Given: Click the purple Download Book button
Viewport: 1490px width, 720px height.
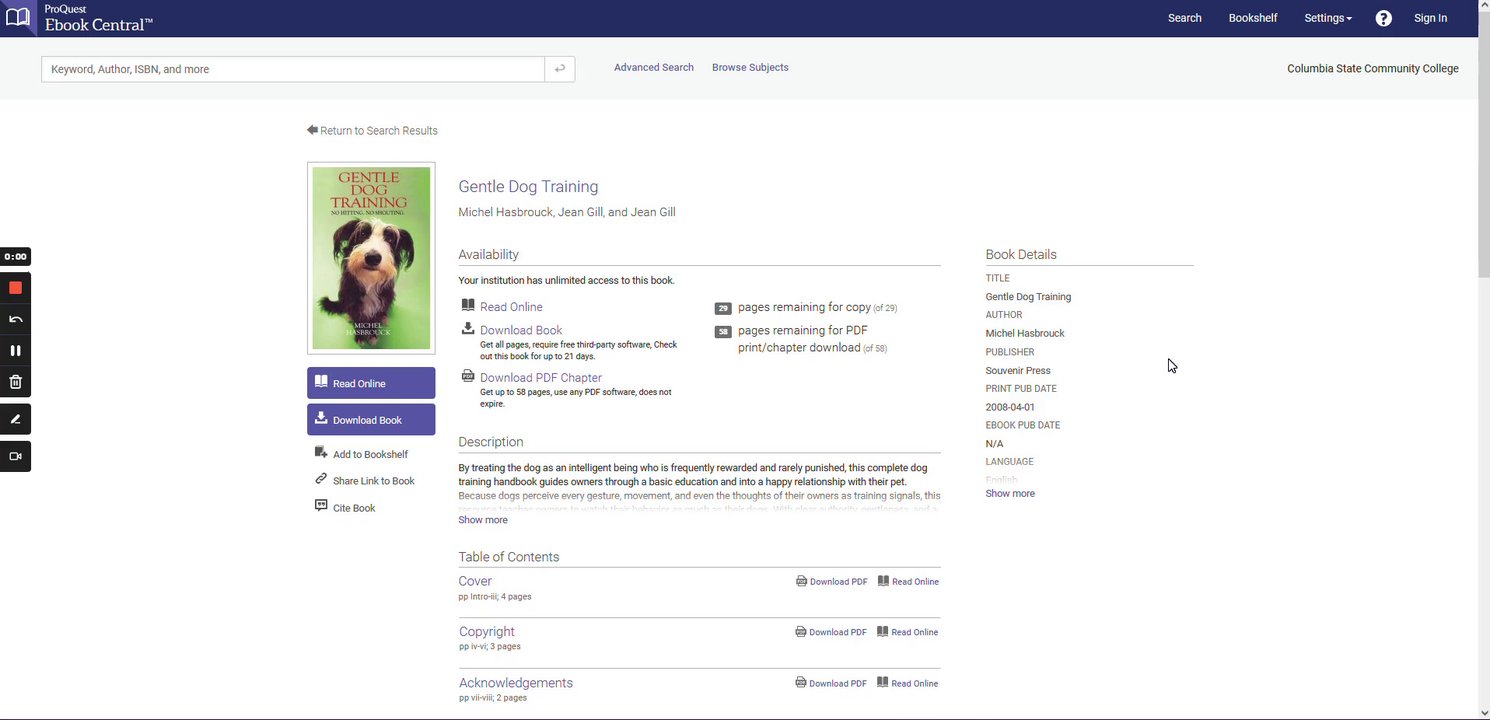Looking at the screenshot, I should (x=371, y=420).
